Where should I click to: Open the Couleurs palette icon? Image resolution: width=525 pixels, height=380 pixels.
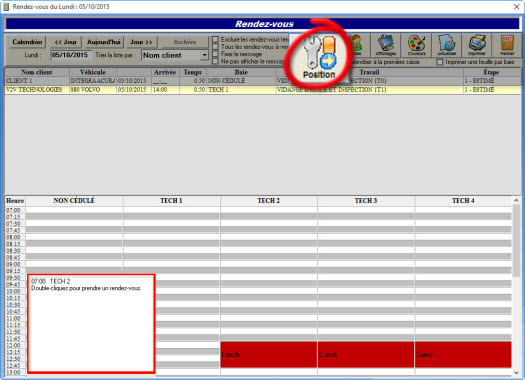pyautogui.click(x=416, y=45)
